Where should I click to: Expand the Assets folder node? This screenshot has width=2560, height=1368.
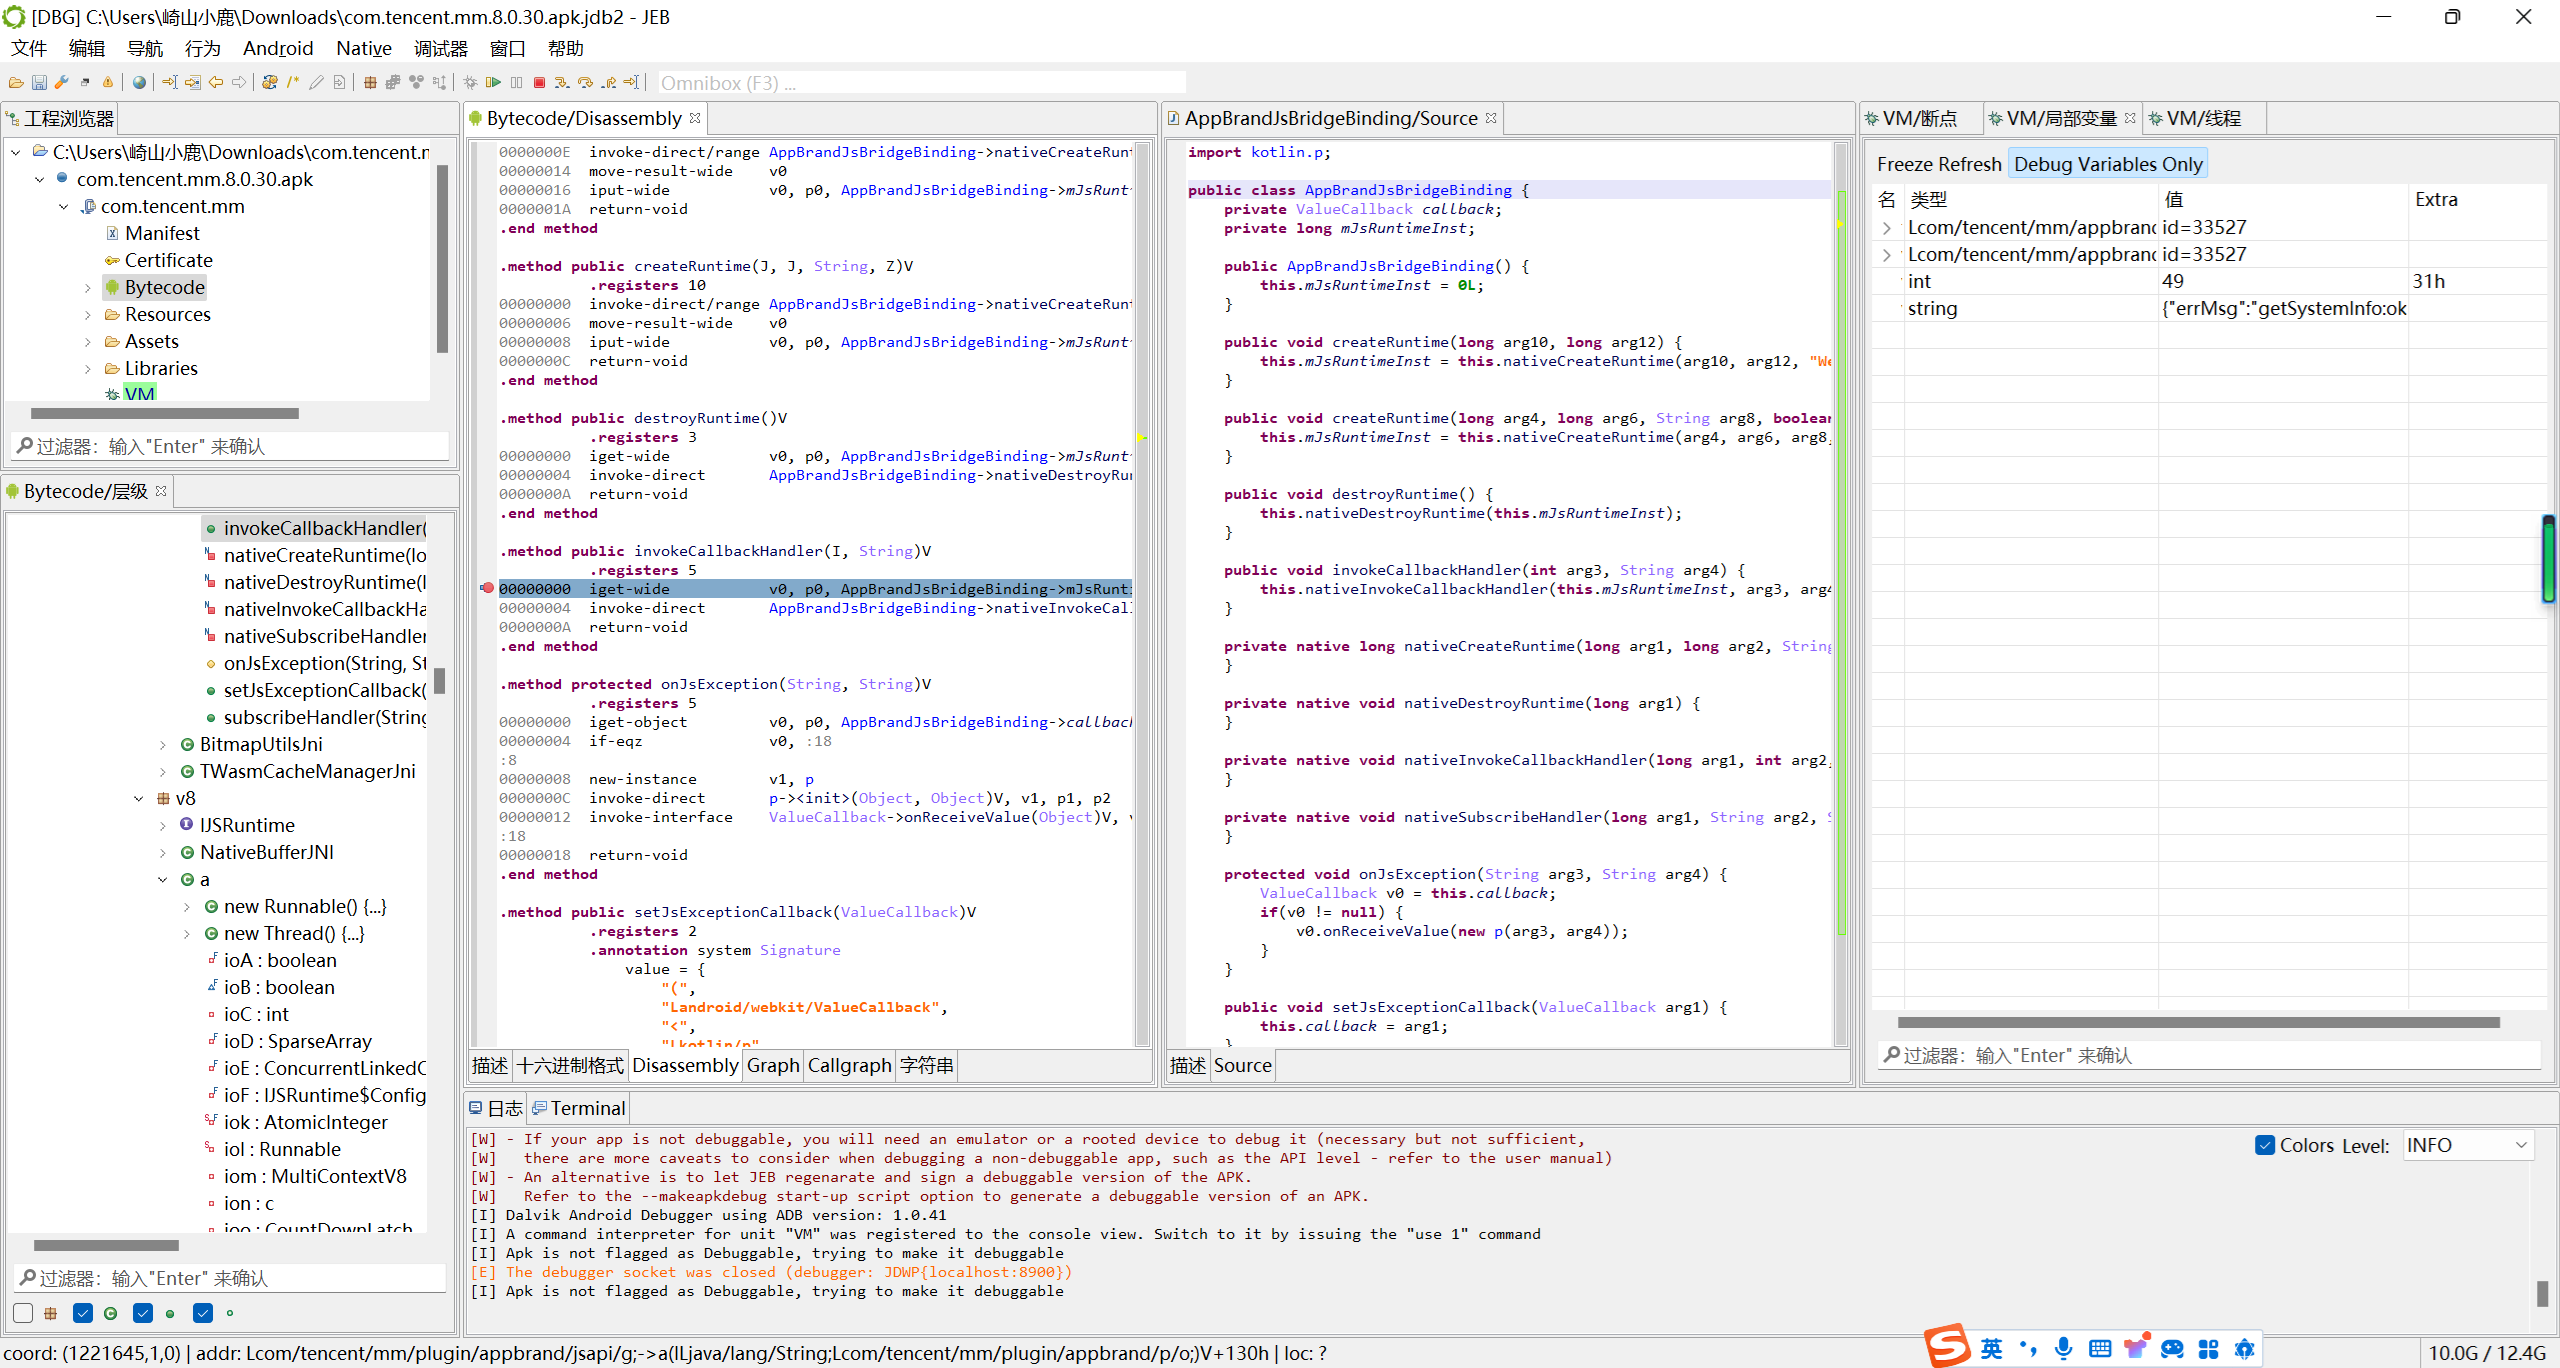click(x=88, y=342)
